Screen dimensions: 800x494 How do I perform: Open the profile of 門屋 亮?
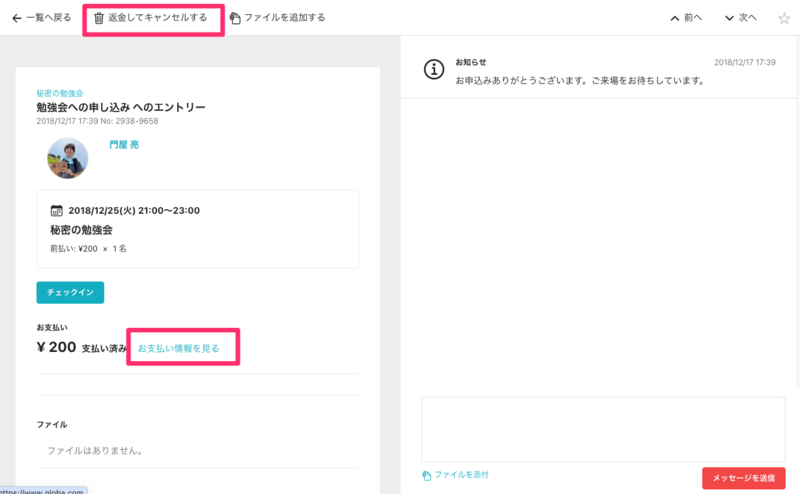[125, 145]
